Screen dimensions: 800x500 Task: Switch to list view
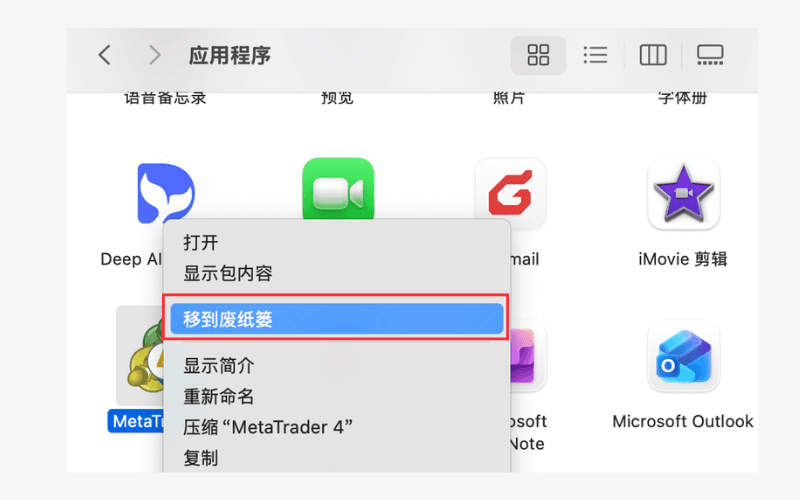(x=595, y=55)
